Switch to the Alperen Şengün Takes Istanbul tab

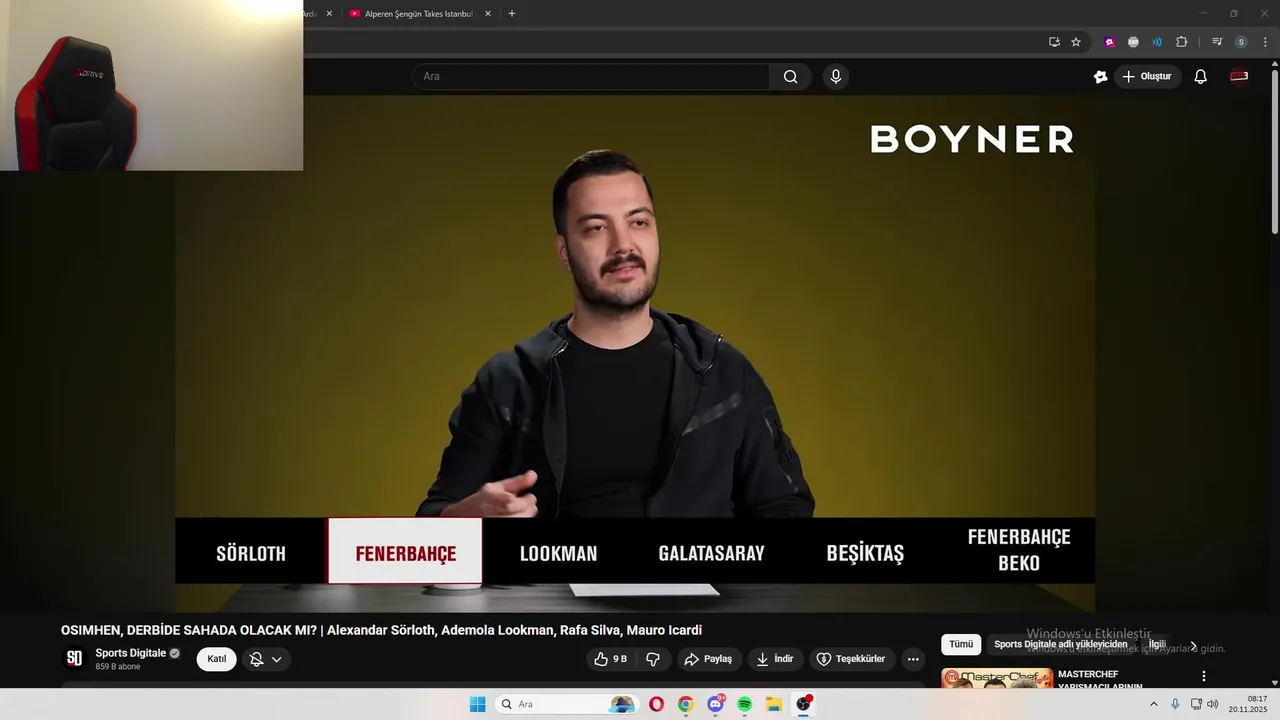[418, 14]
